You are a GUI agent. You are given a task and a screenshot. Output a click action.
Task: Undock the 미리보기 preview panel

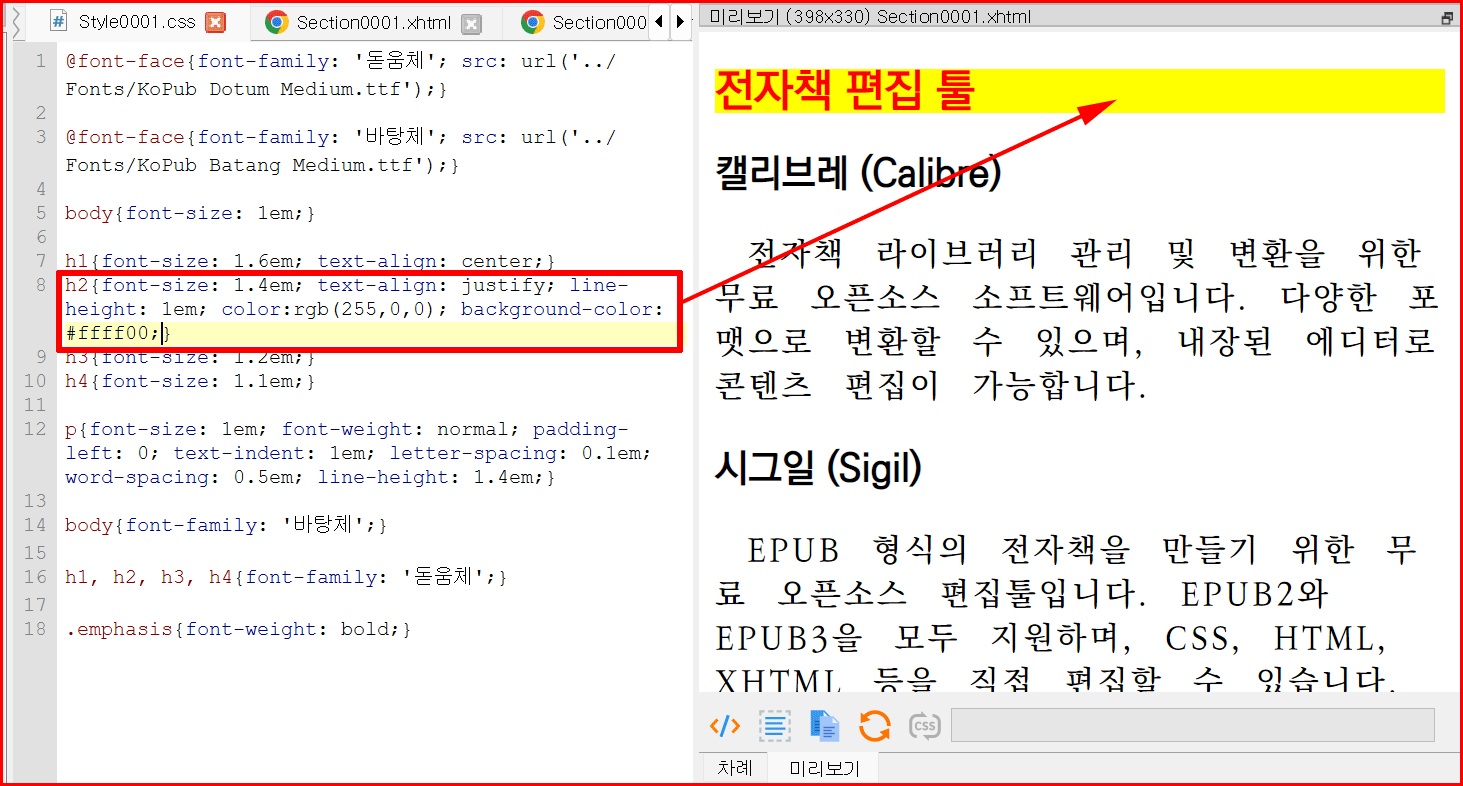pos(1446,18)
